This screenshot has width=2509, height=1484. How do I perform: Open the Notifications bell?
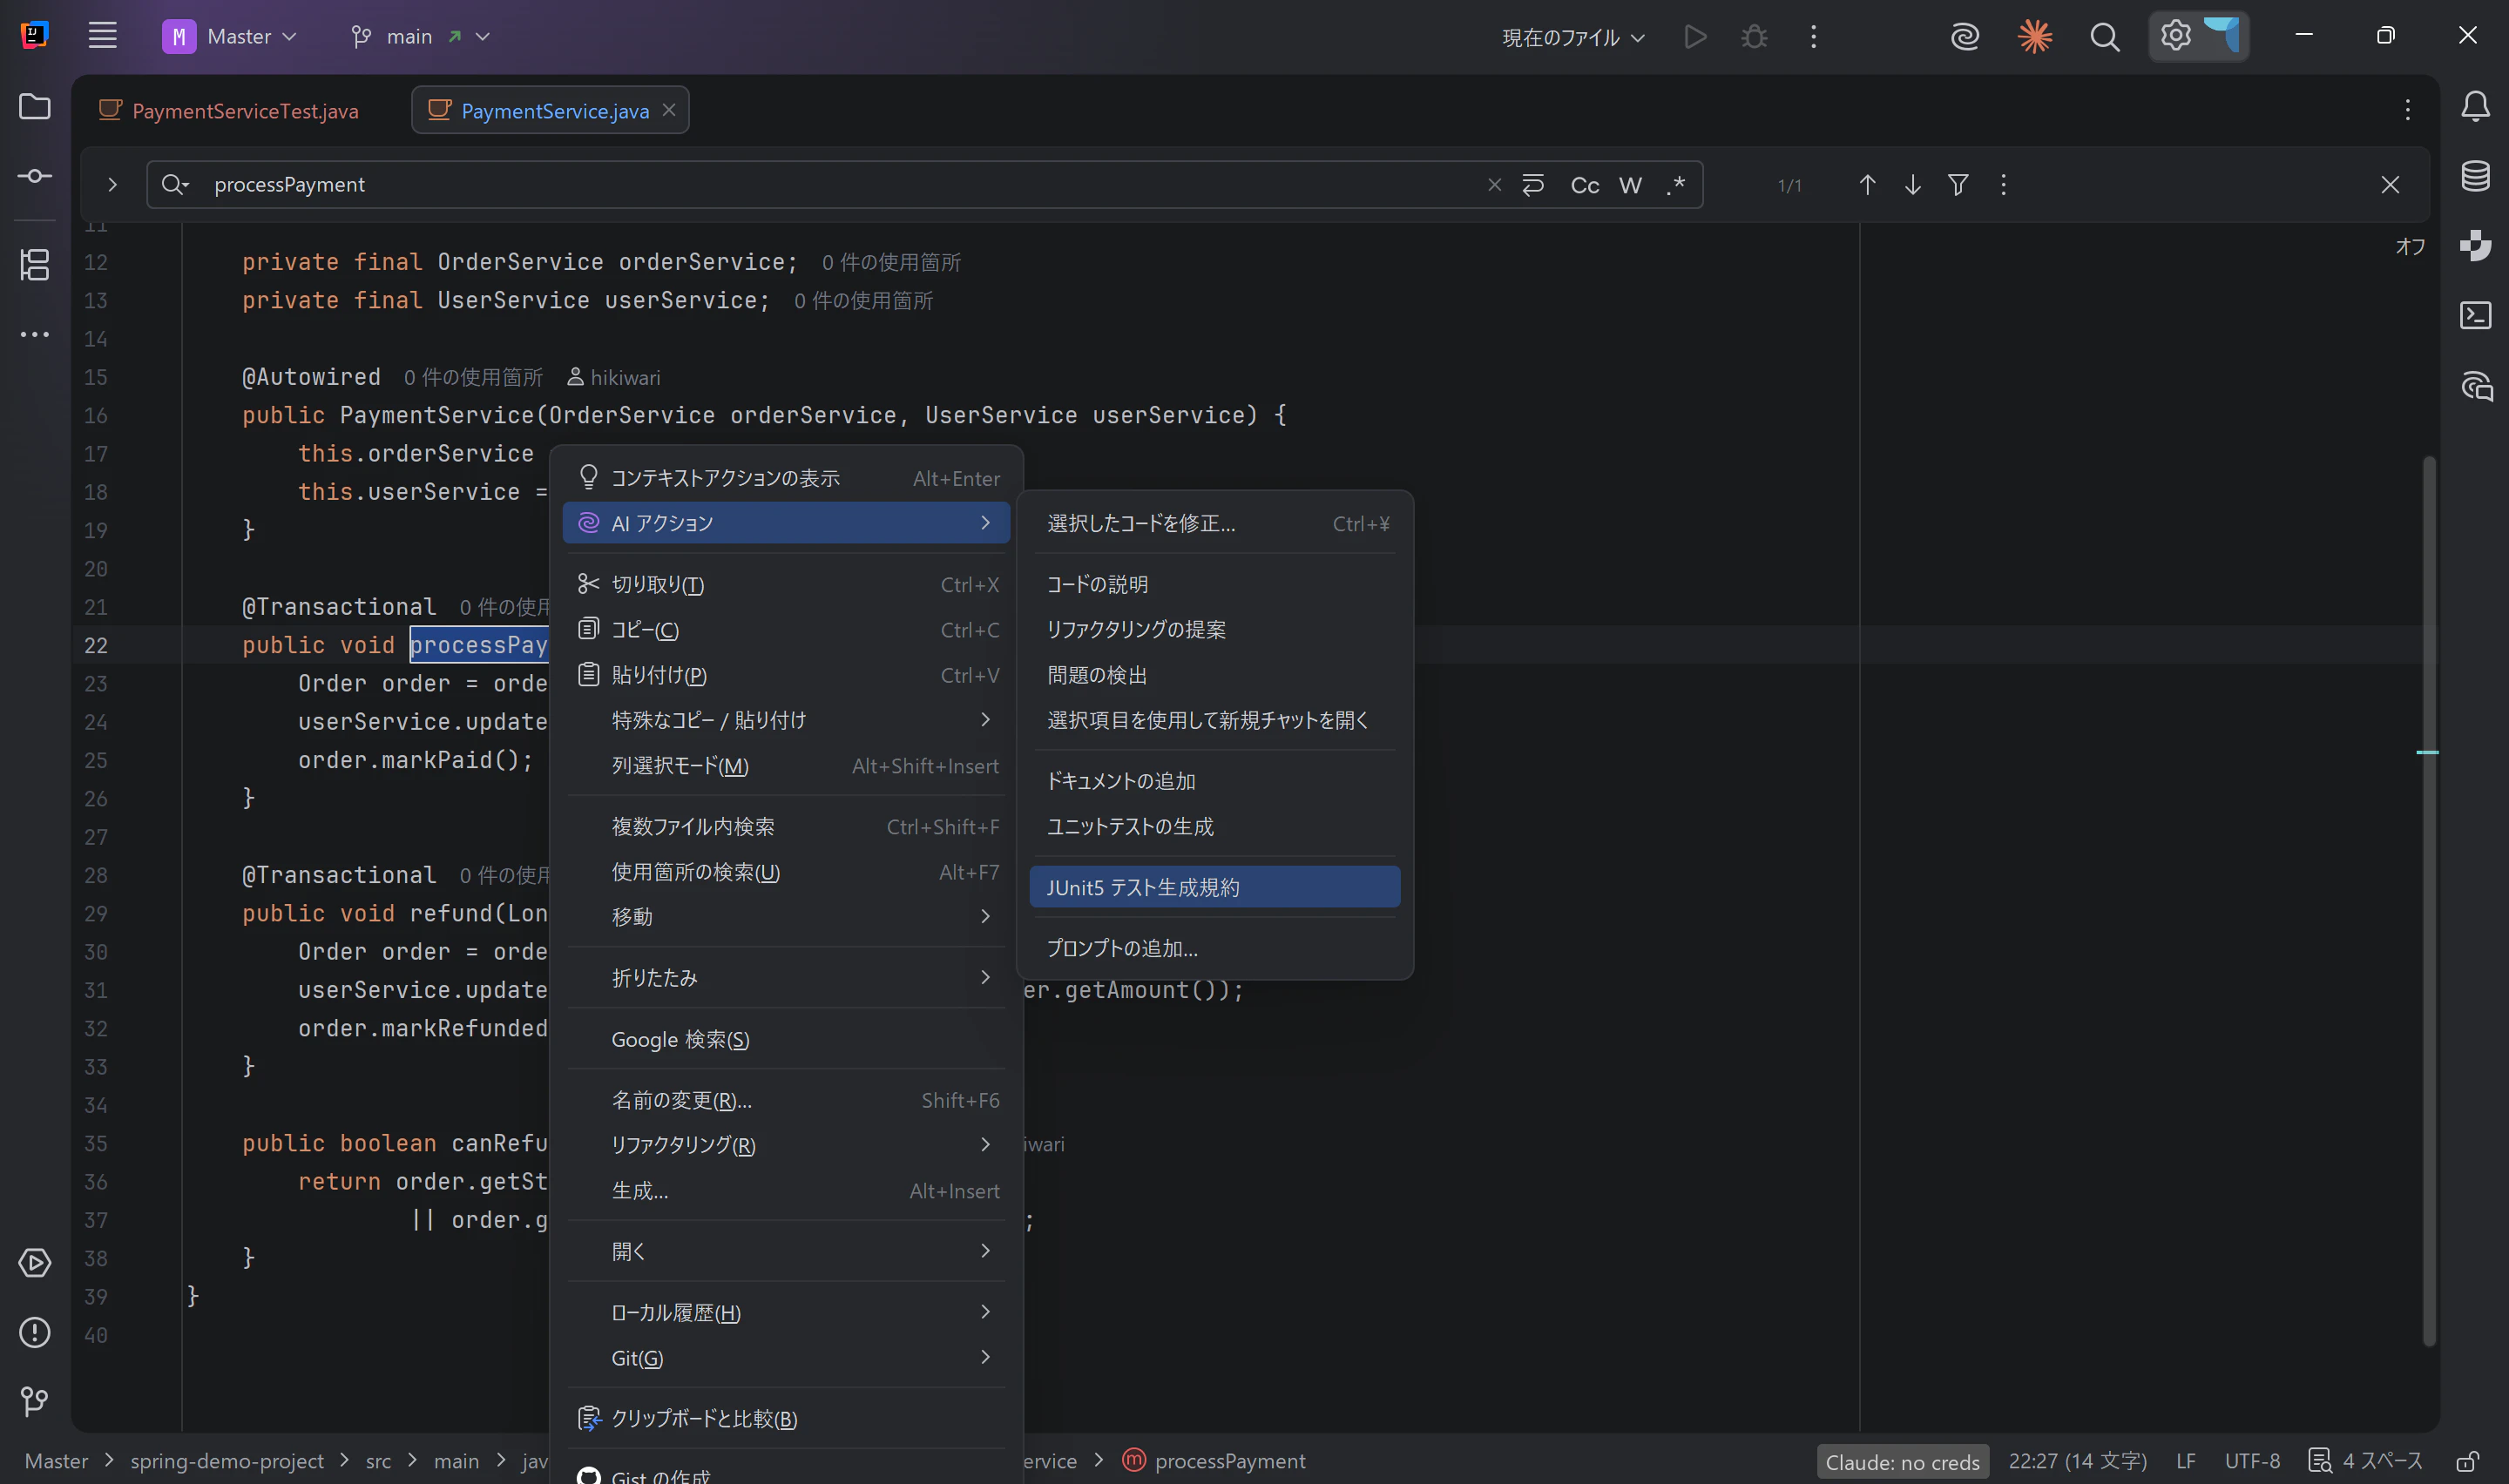(2475, 106)
